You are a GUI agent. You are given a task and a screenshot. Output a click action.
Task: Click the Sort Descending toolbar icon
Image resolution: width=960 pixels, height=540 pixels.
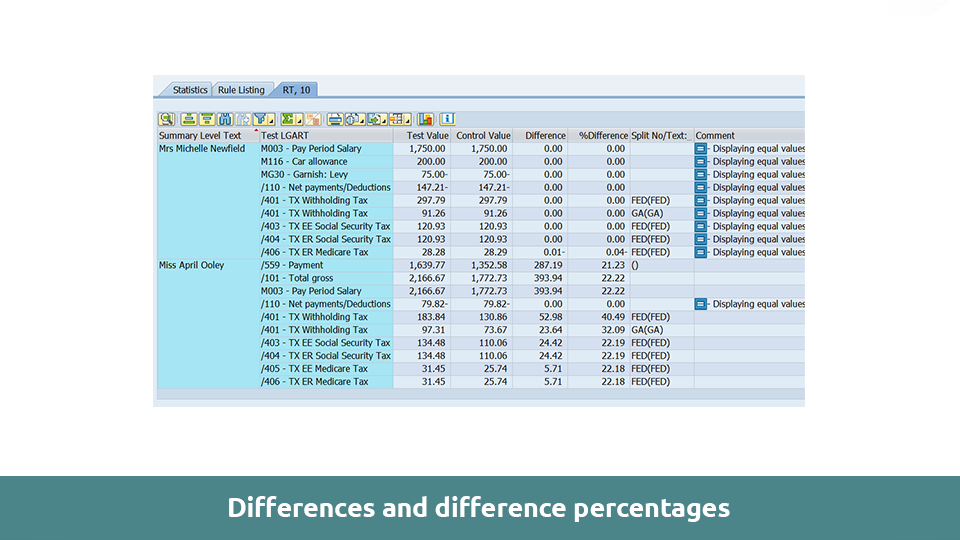coord(207,119)
